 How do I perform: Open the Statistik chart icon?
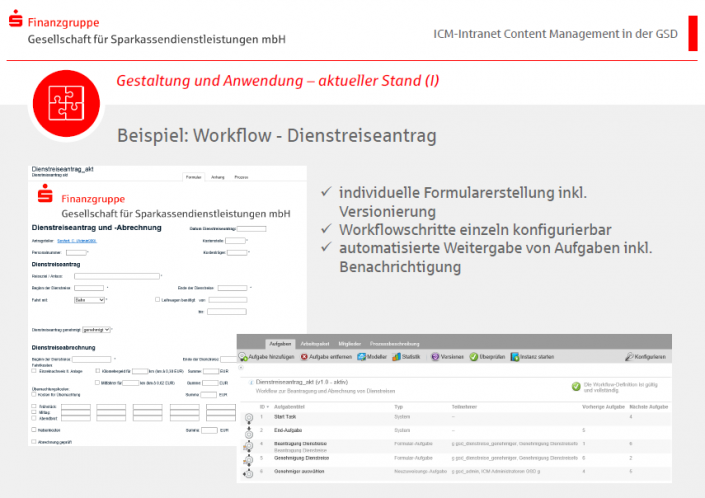pos(396,357)
